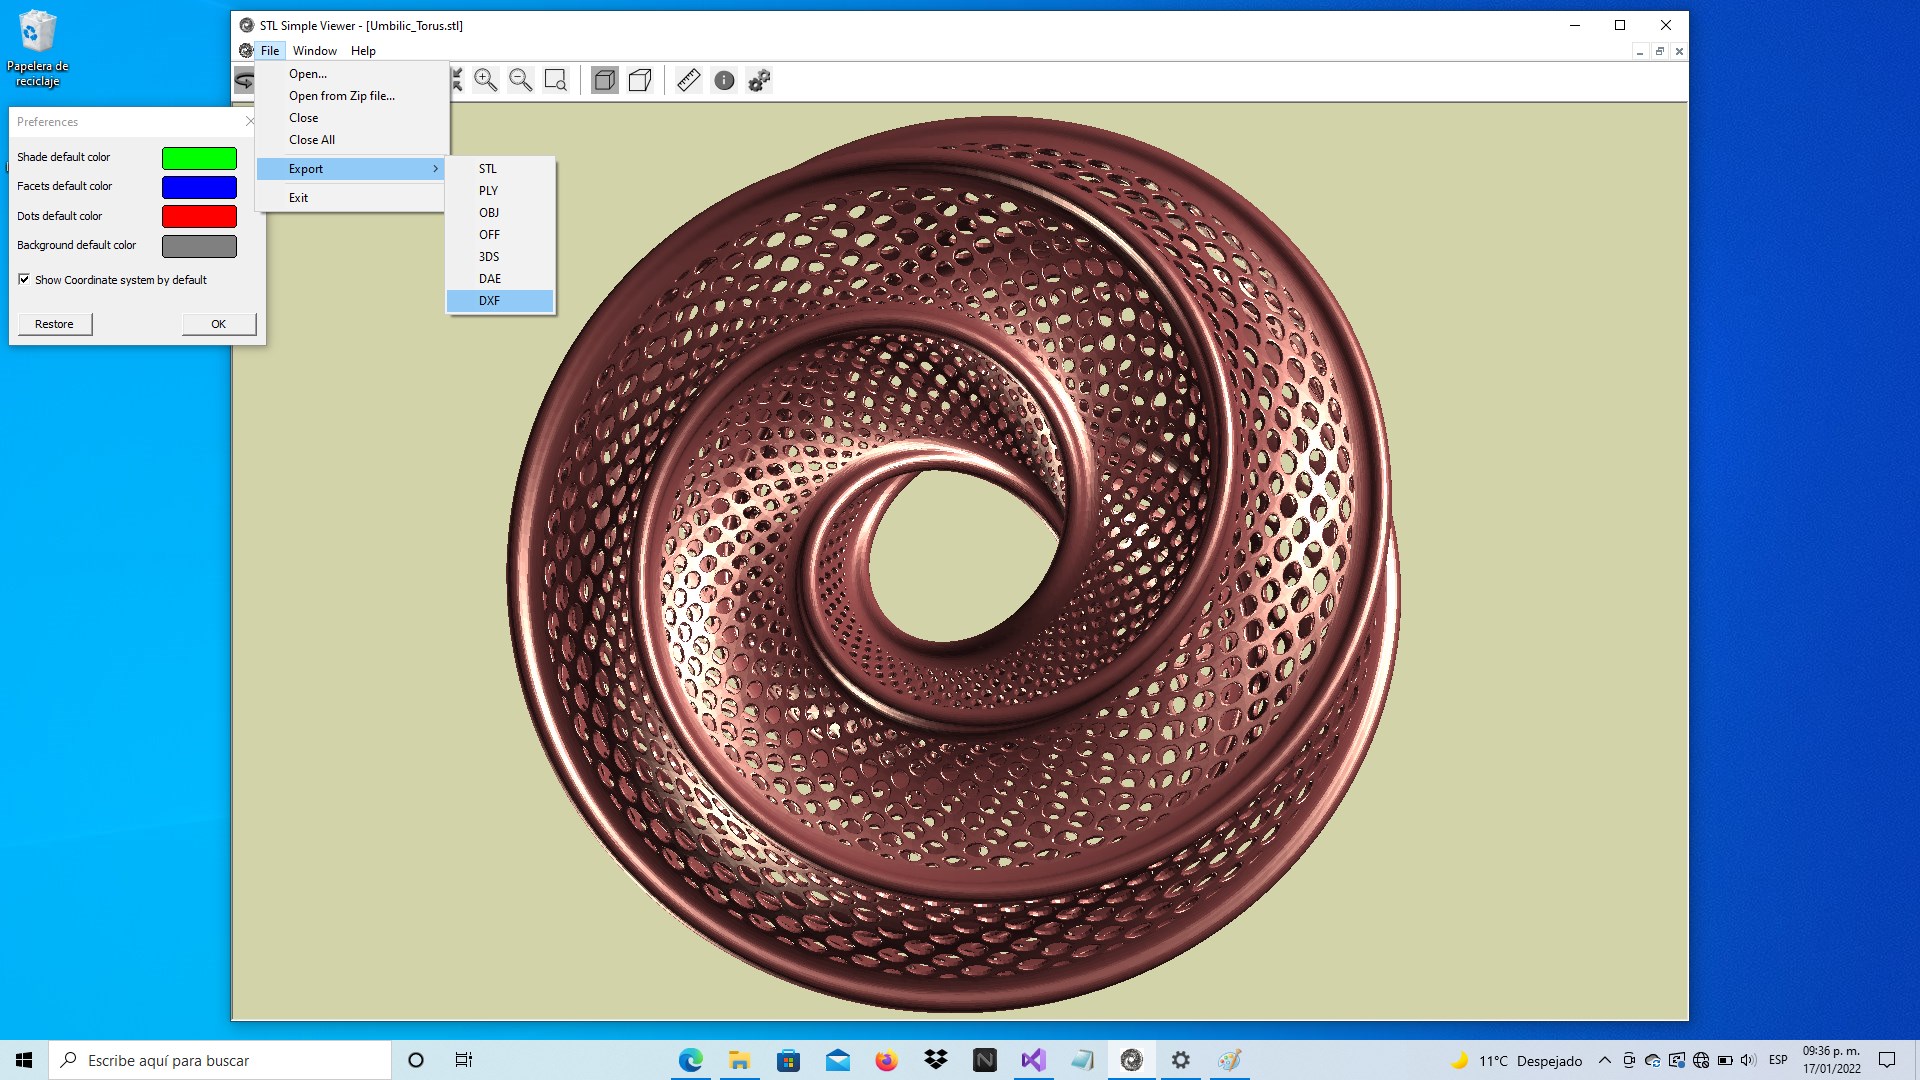Viewport: 1920px width, 1080px height.
Task: Pick the green Shade default color swatch
Action: [x=199, y=158]
